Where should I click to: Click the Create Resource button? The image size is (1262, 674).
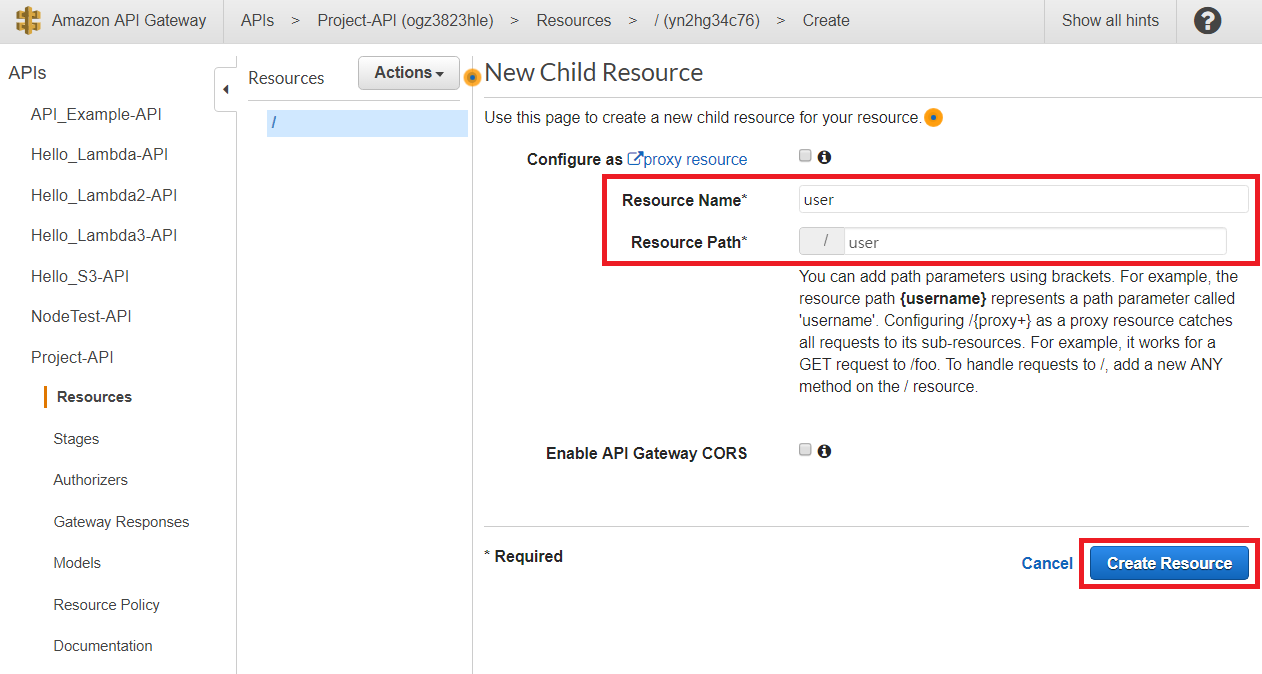tap(1169, 563)
